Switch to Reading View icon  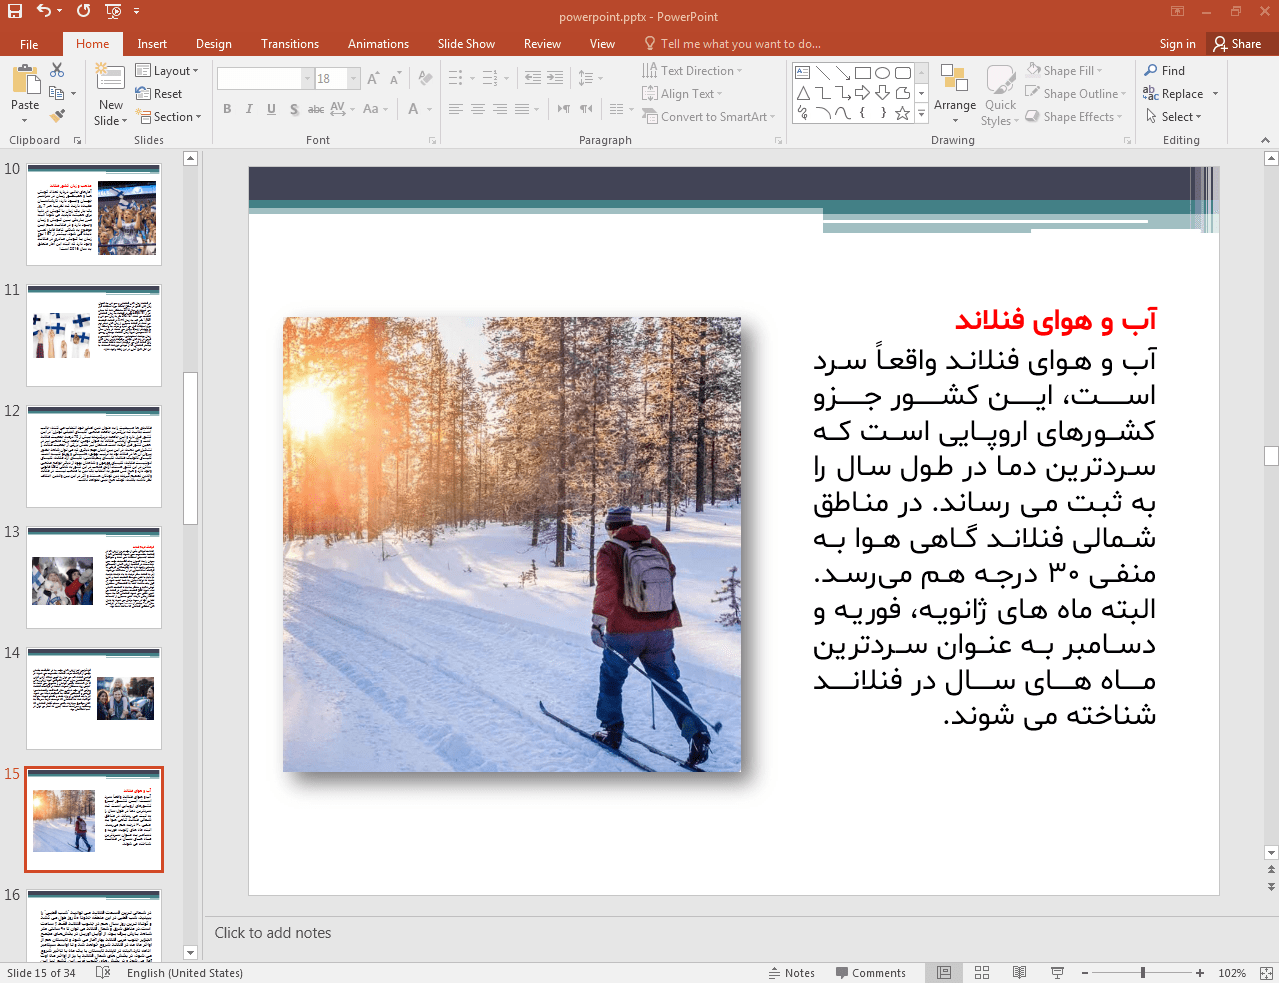[1019, 973]
